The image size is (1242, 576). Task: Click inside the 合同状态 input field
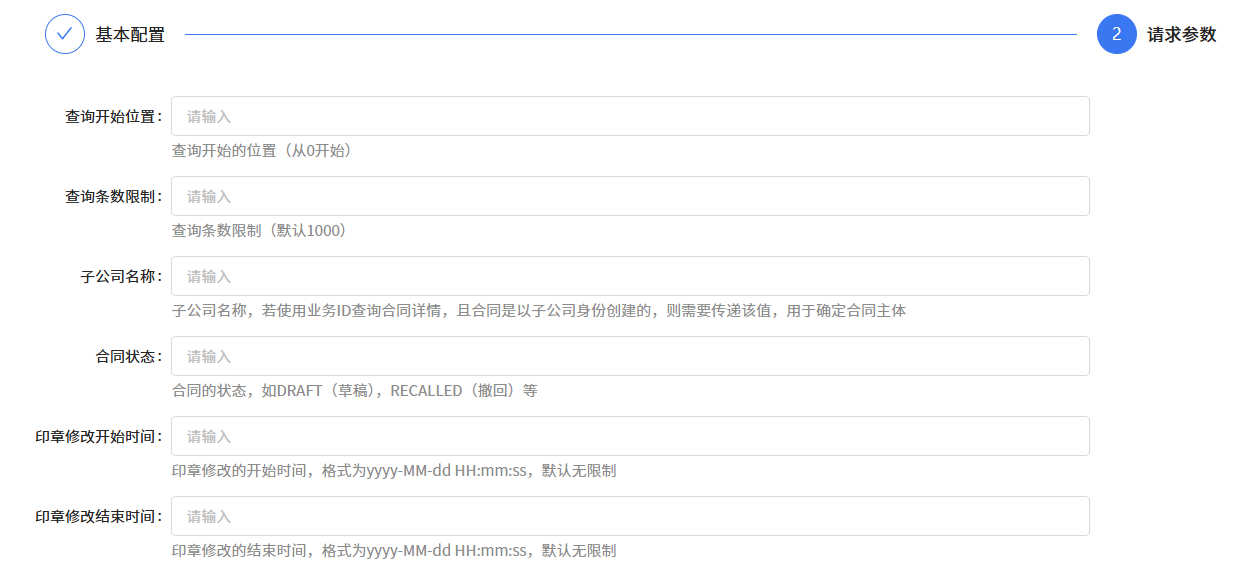click(630, 356)
